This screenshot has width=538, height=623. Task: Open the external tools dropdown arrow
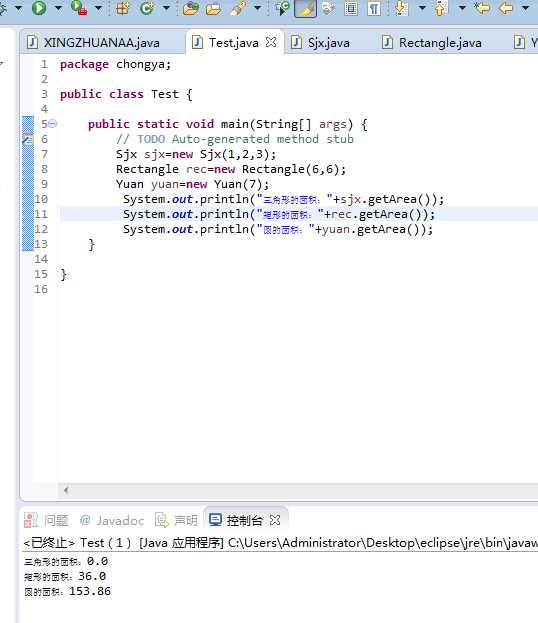99,8
